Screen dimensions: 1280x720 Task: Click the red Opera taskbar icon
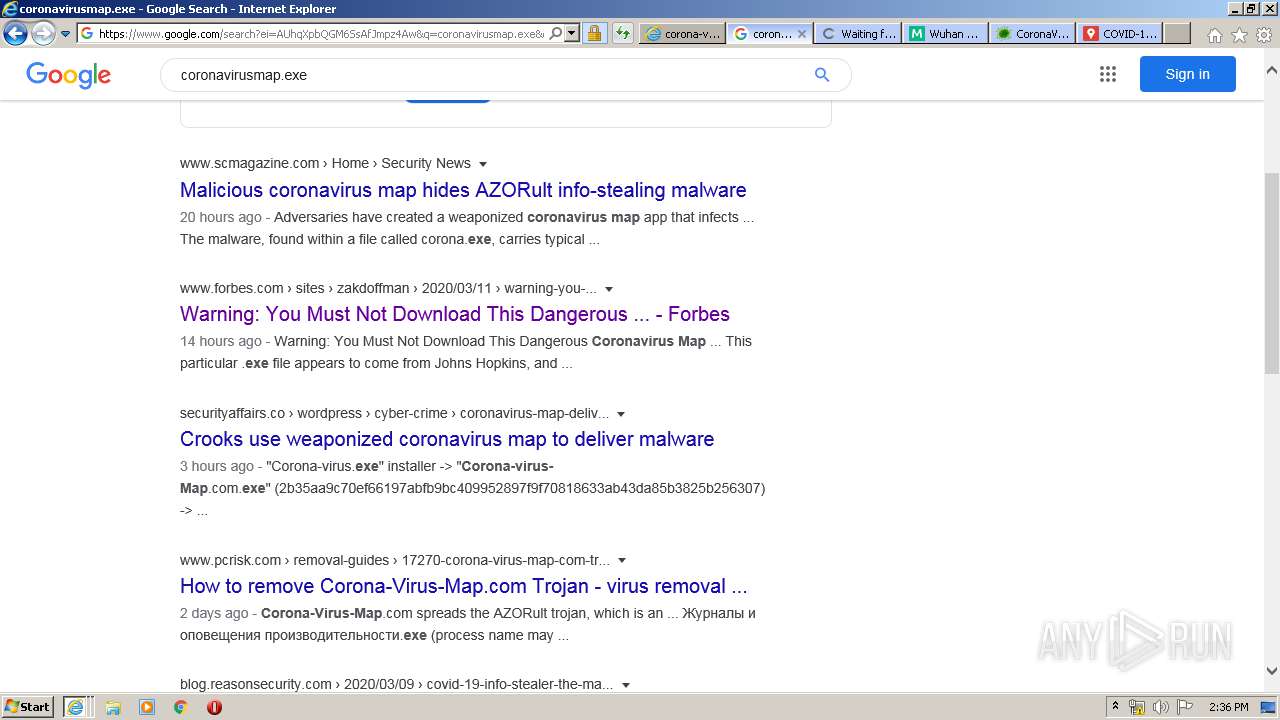[214, 707]
